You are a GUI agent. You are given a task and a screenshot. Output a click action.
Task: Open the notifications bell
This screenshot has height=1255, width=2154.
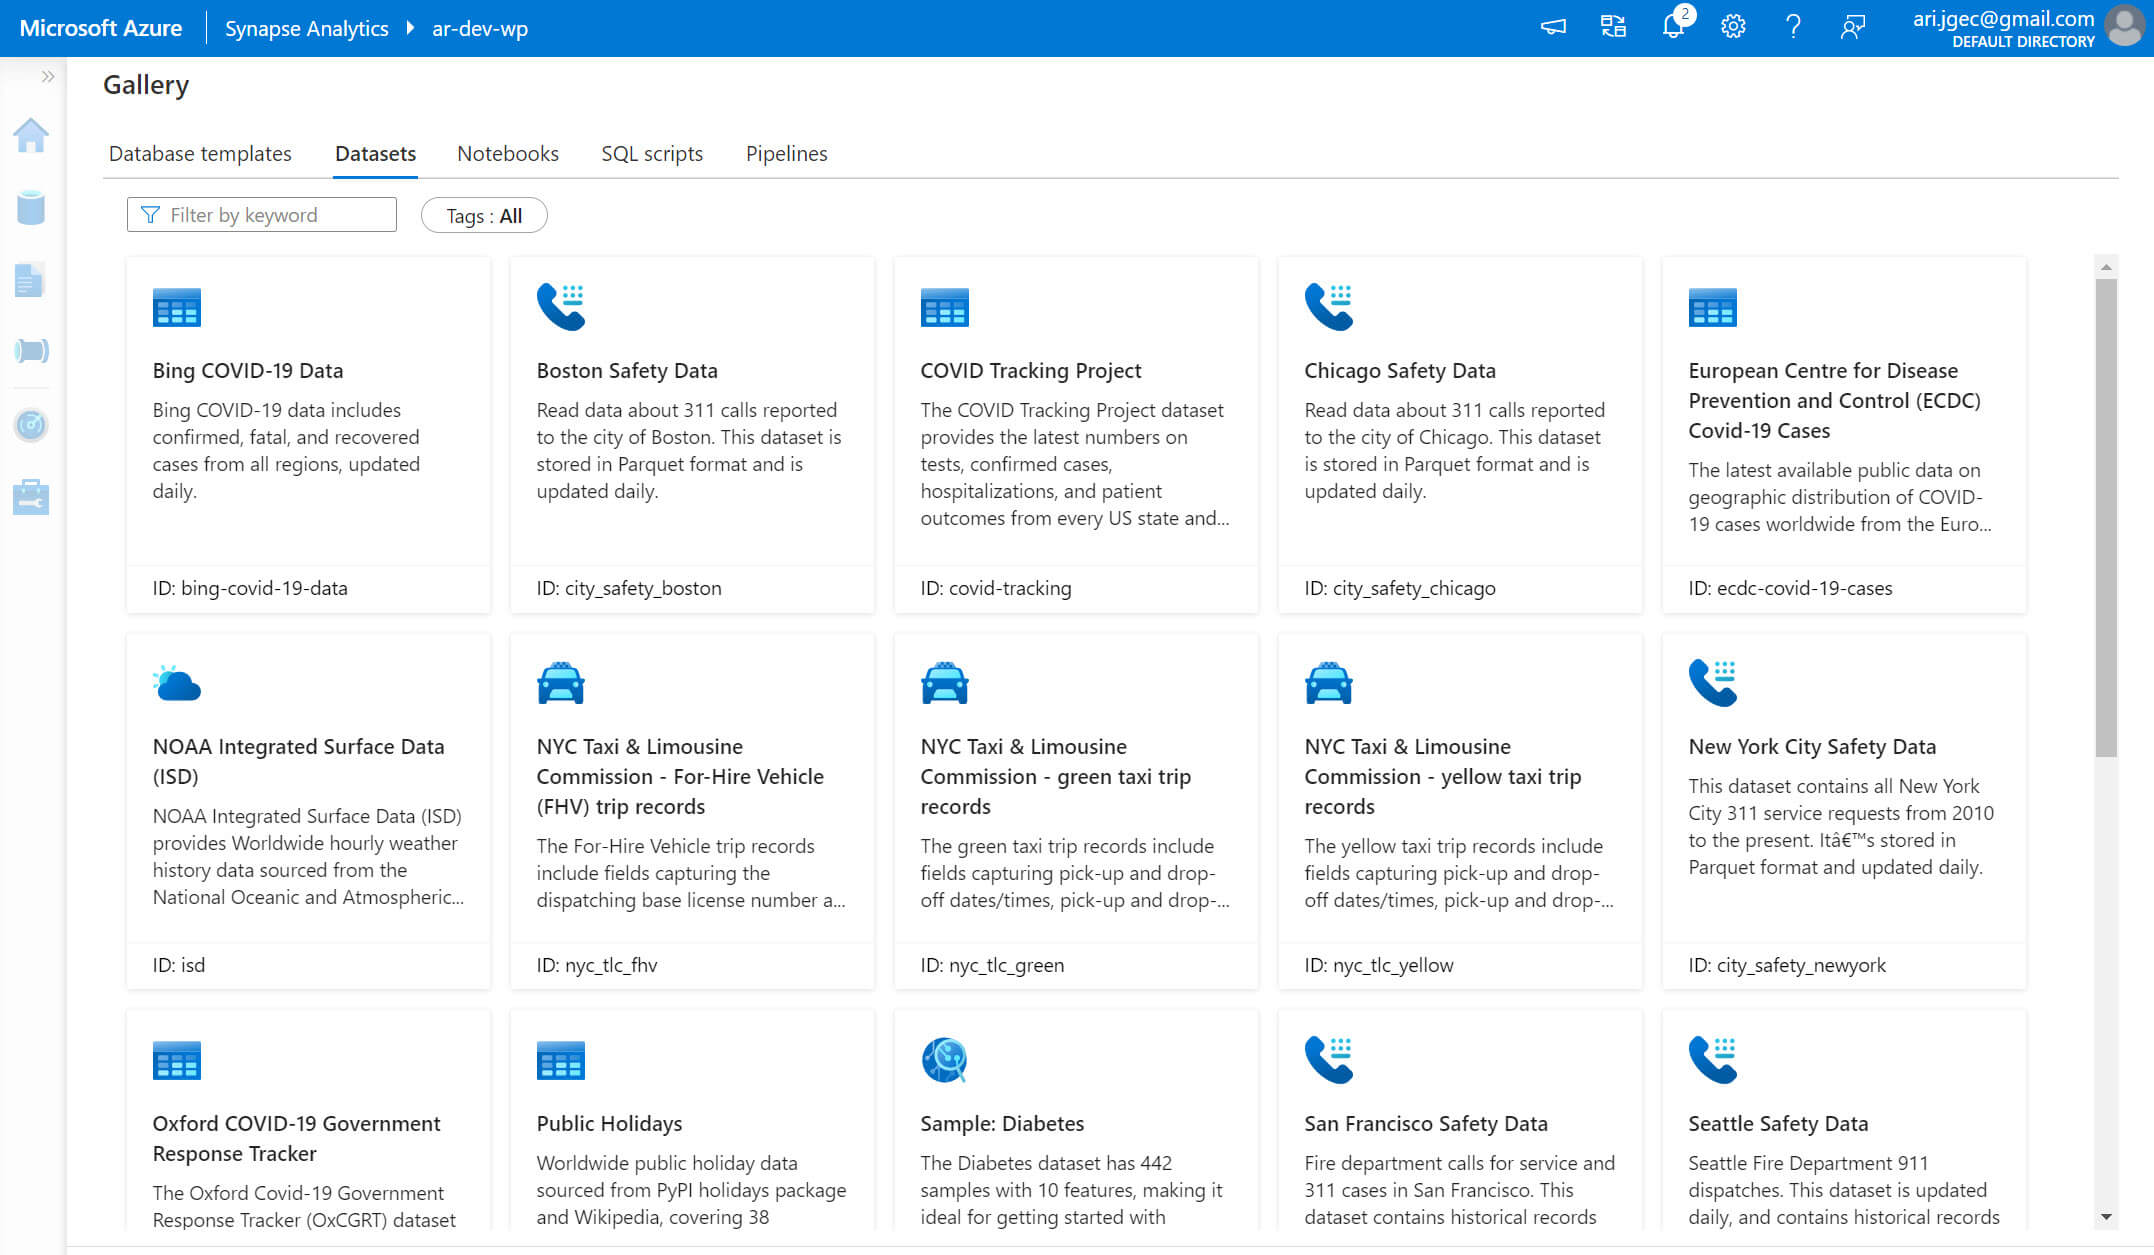coord(1673,27)
